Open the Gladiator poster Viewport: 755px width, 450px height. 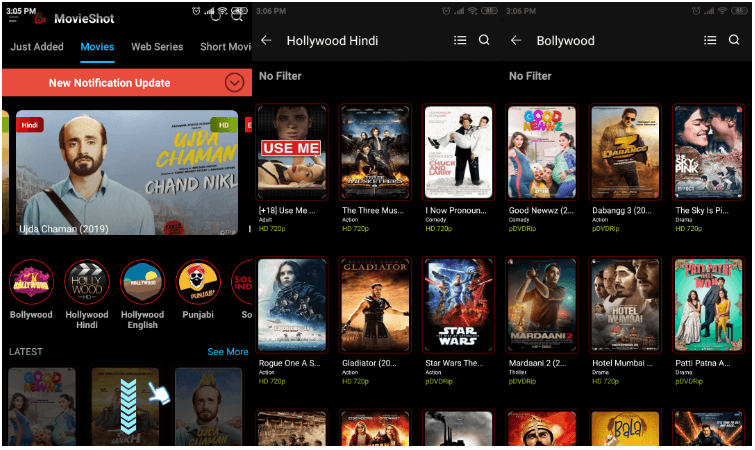click(375, 305)
